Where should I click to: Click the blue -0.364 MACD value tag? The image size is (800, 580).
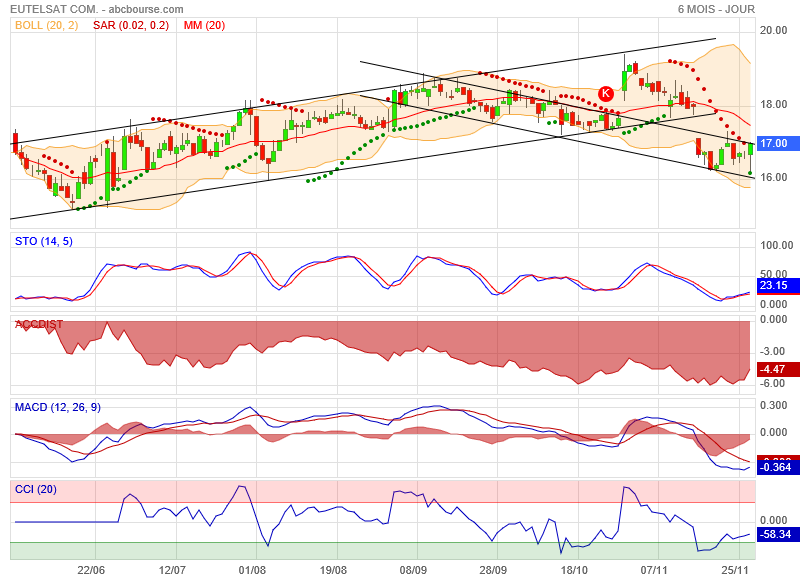click(x=777, y=467)
